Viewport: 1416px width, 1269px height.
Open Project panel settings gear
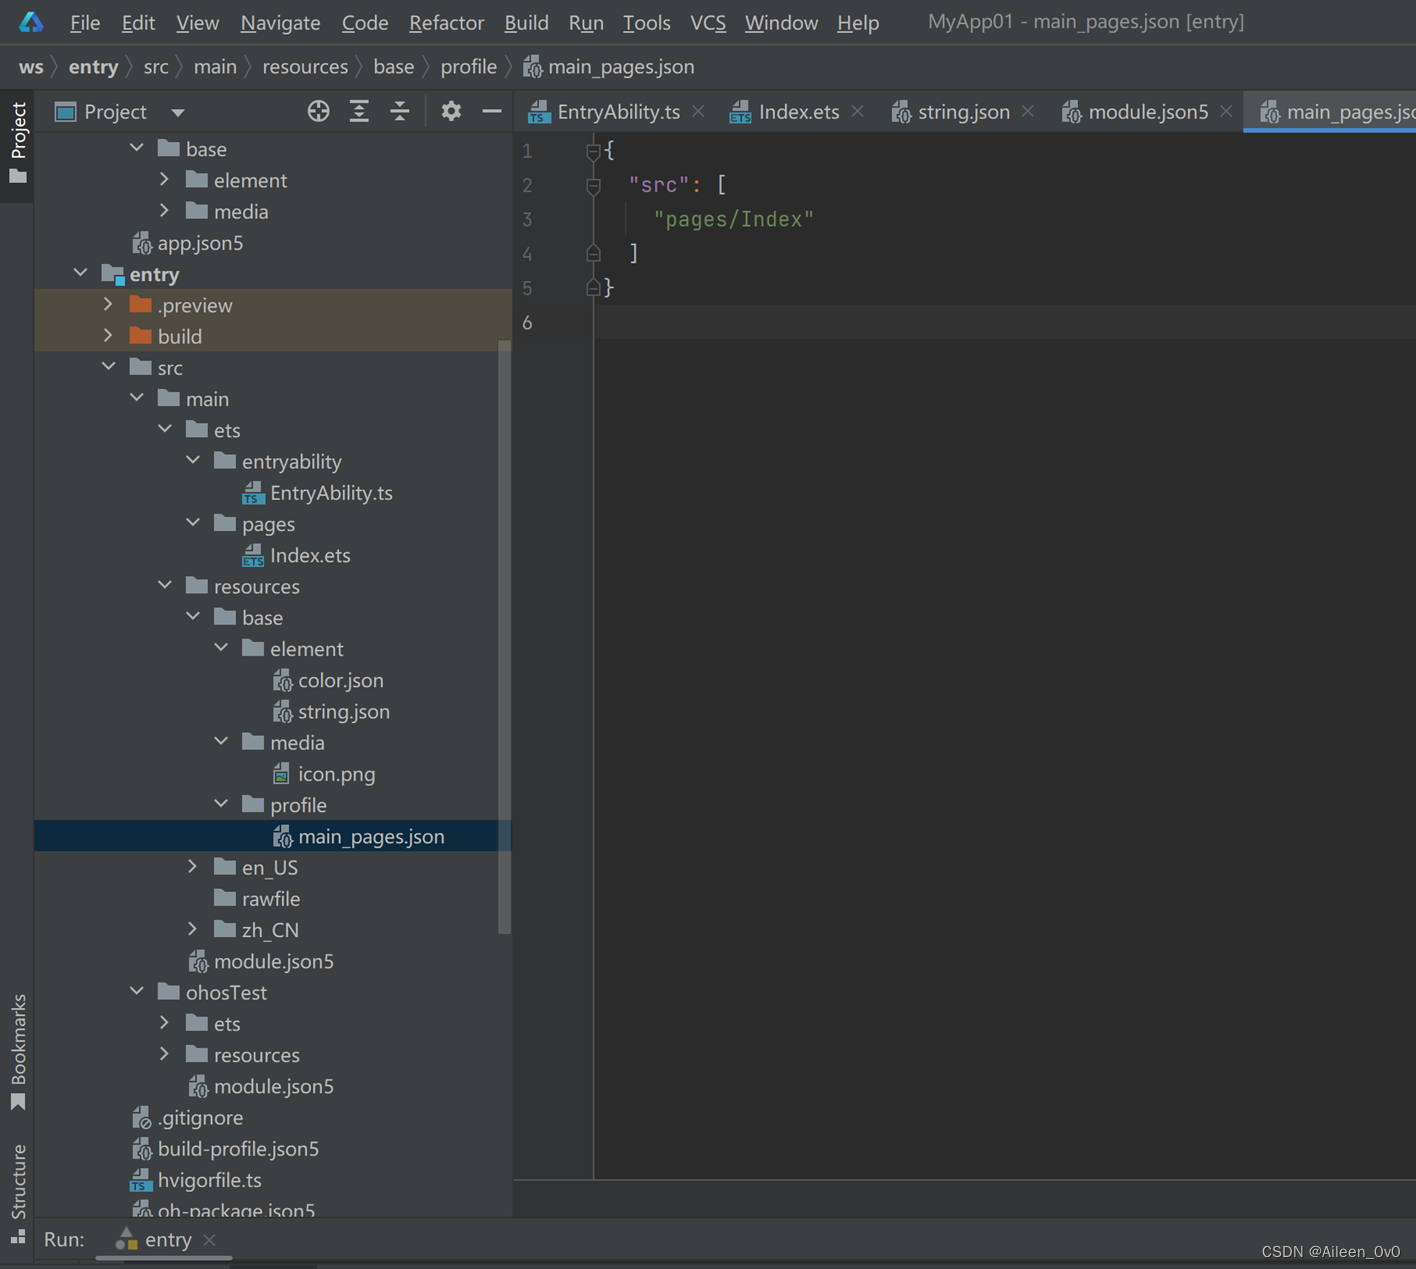point(451,112)
